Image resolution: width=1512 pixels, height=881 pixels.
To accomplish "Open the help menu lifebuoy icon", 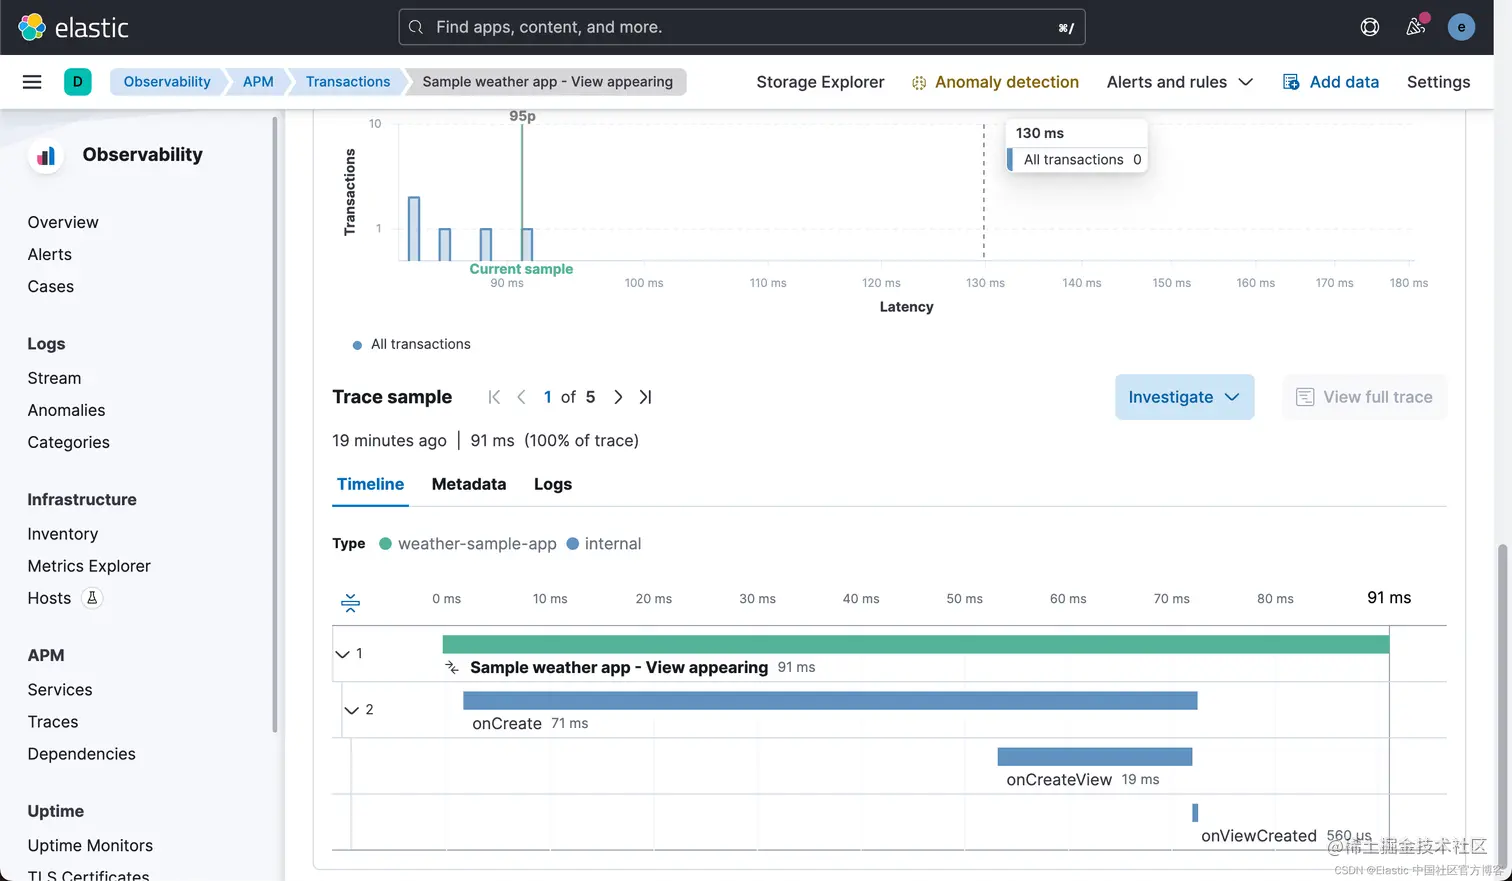I will point(1370,27).
